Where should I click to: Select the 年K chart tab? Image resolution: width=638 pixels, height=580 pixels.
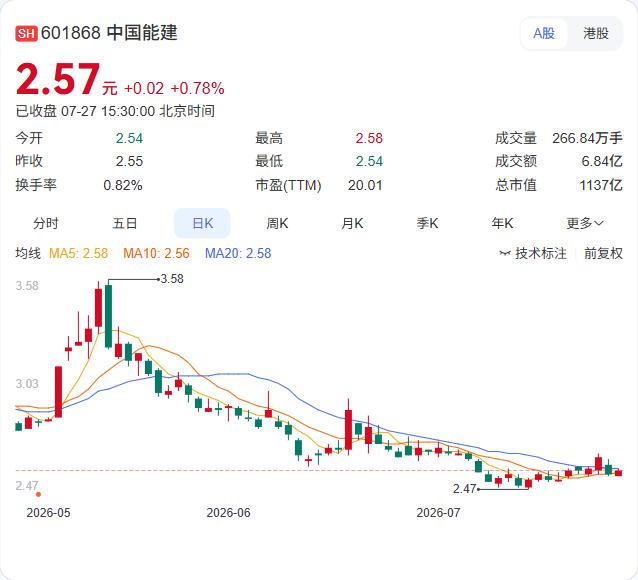(x=502, y=223)
